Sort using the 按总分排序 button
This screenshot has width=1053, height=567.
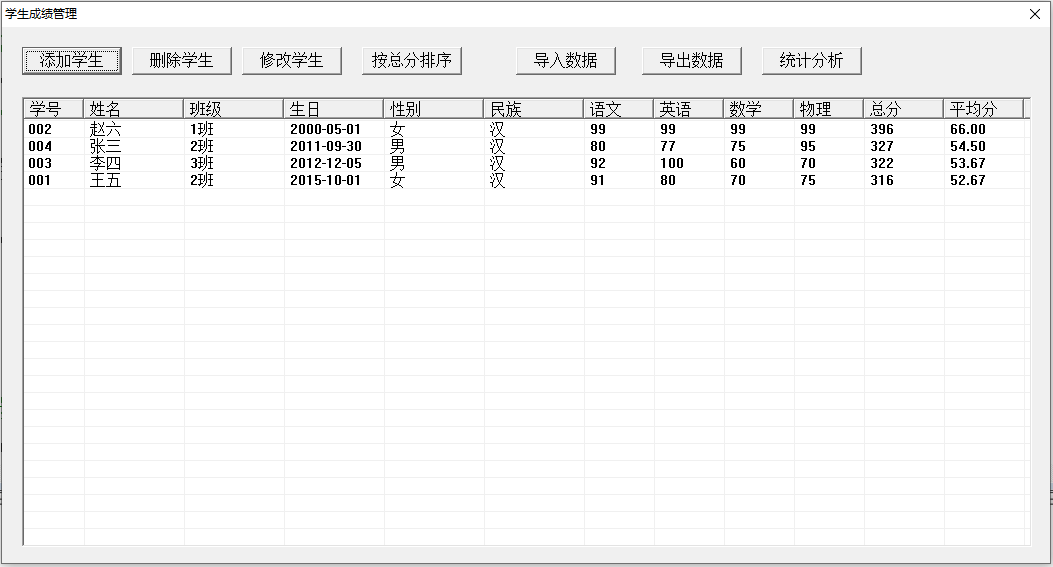click(x=412, y=60)
